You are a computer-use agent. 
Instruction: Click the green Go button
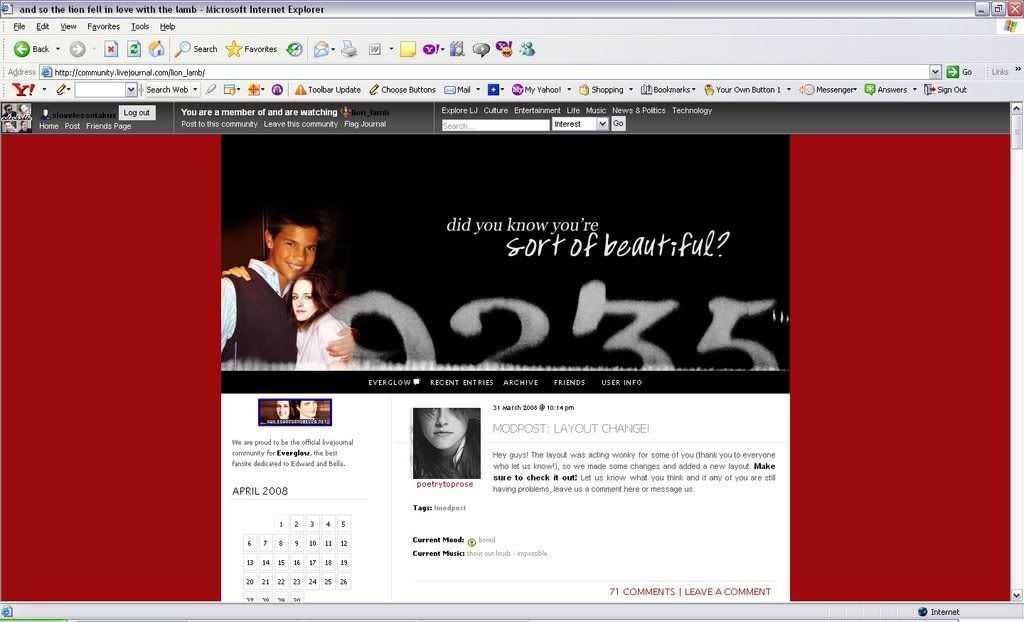(960, 72)
